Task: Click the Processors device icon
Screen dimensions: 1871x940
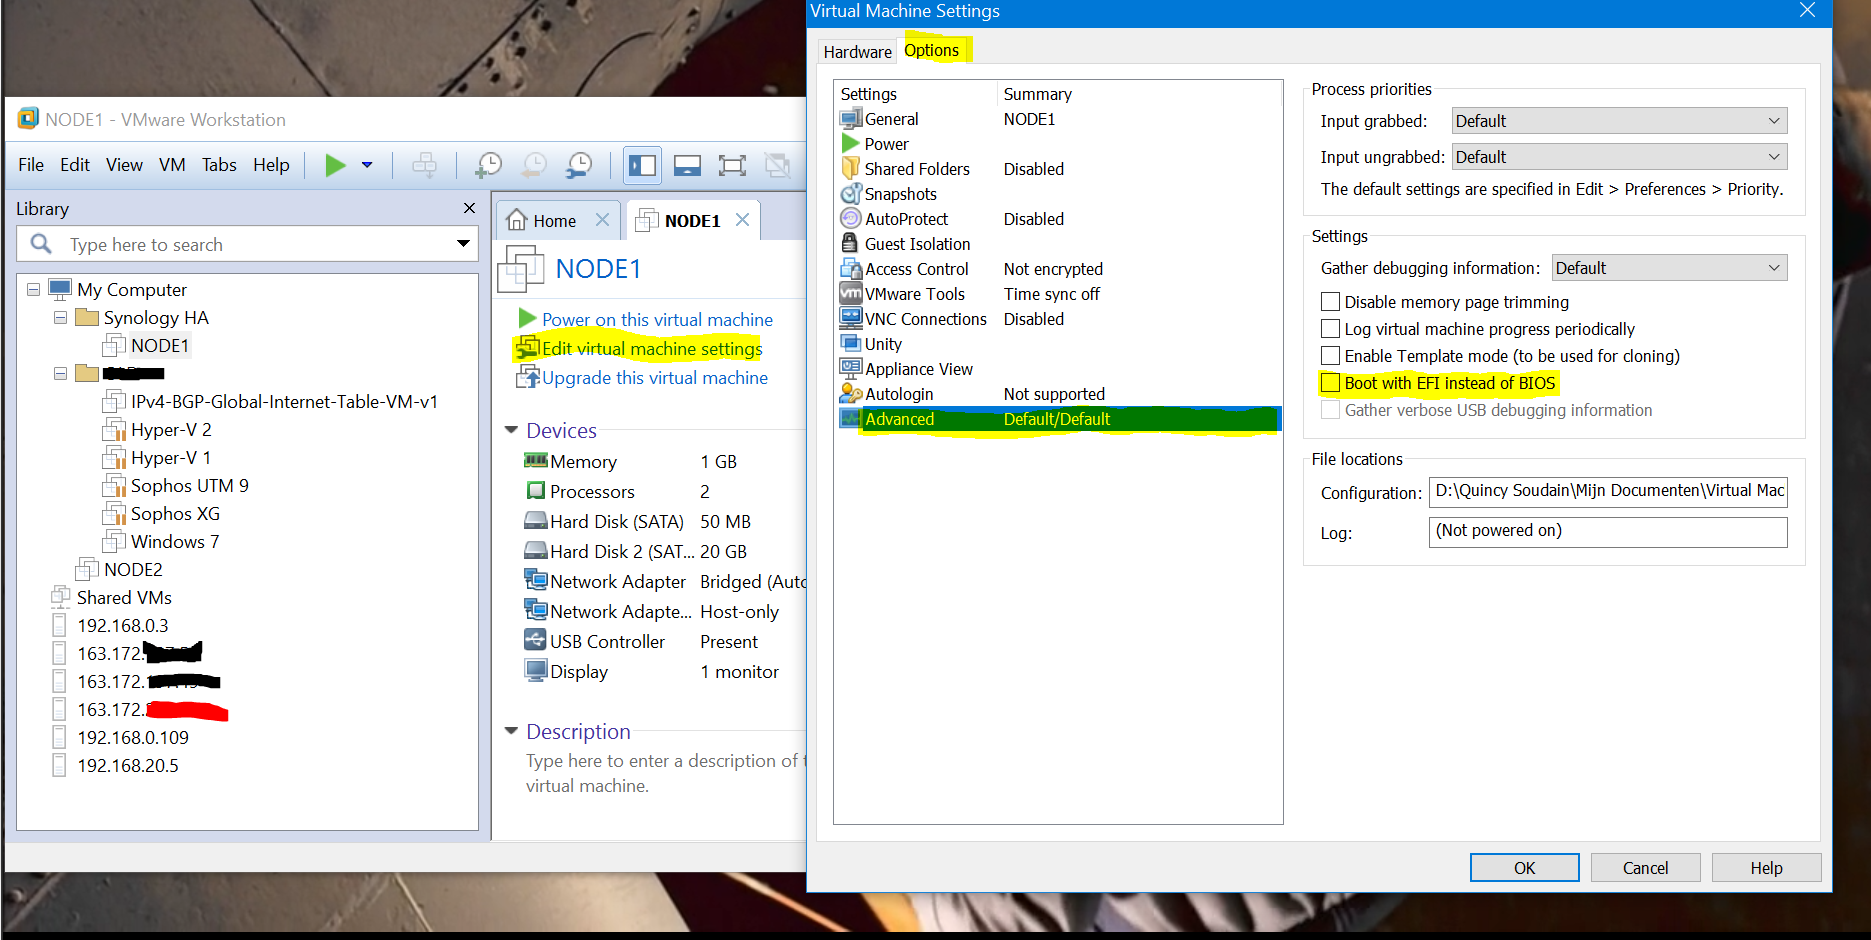Action: tap(536, 491)
